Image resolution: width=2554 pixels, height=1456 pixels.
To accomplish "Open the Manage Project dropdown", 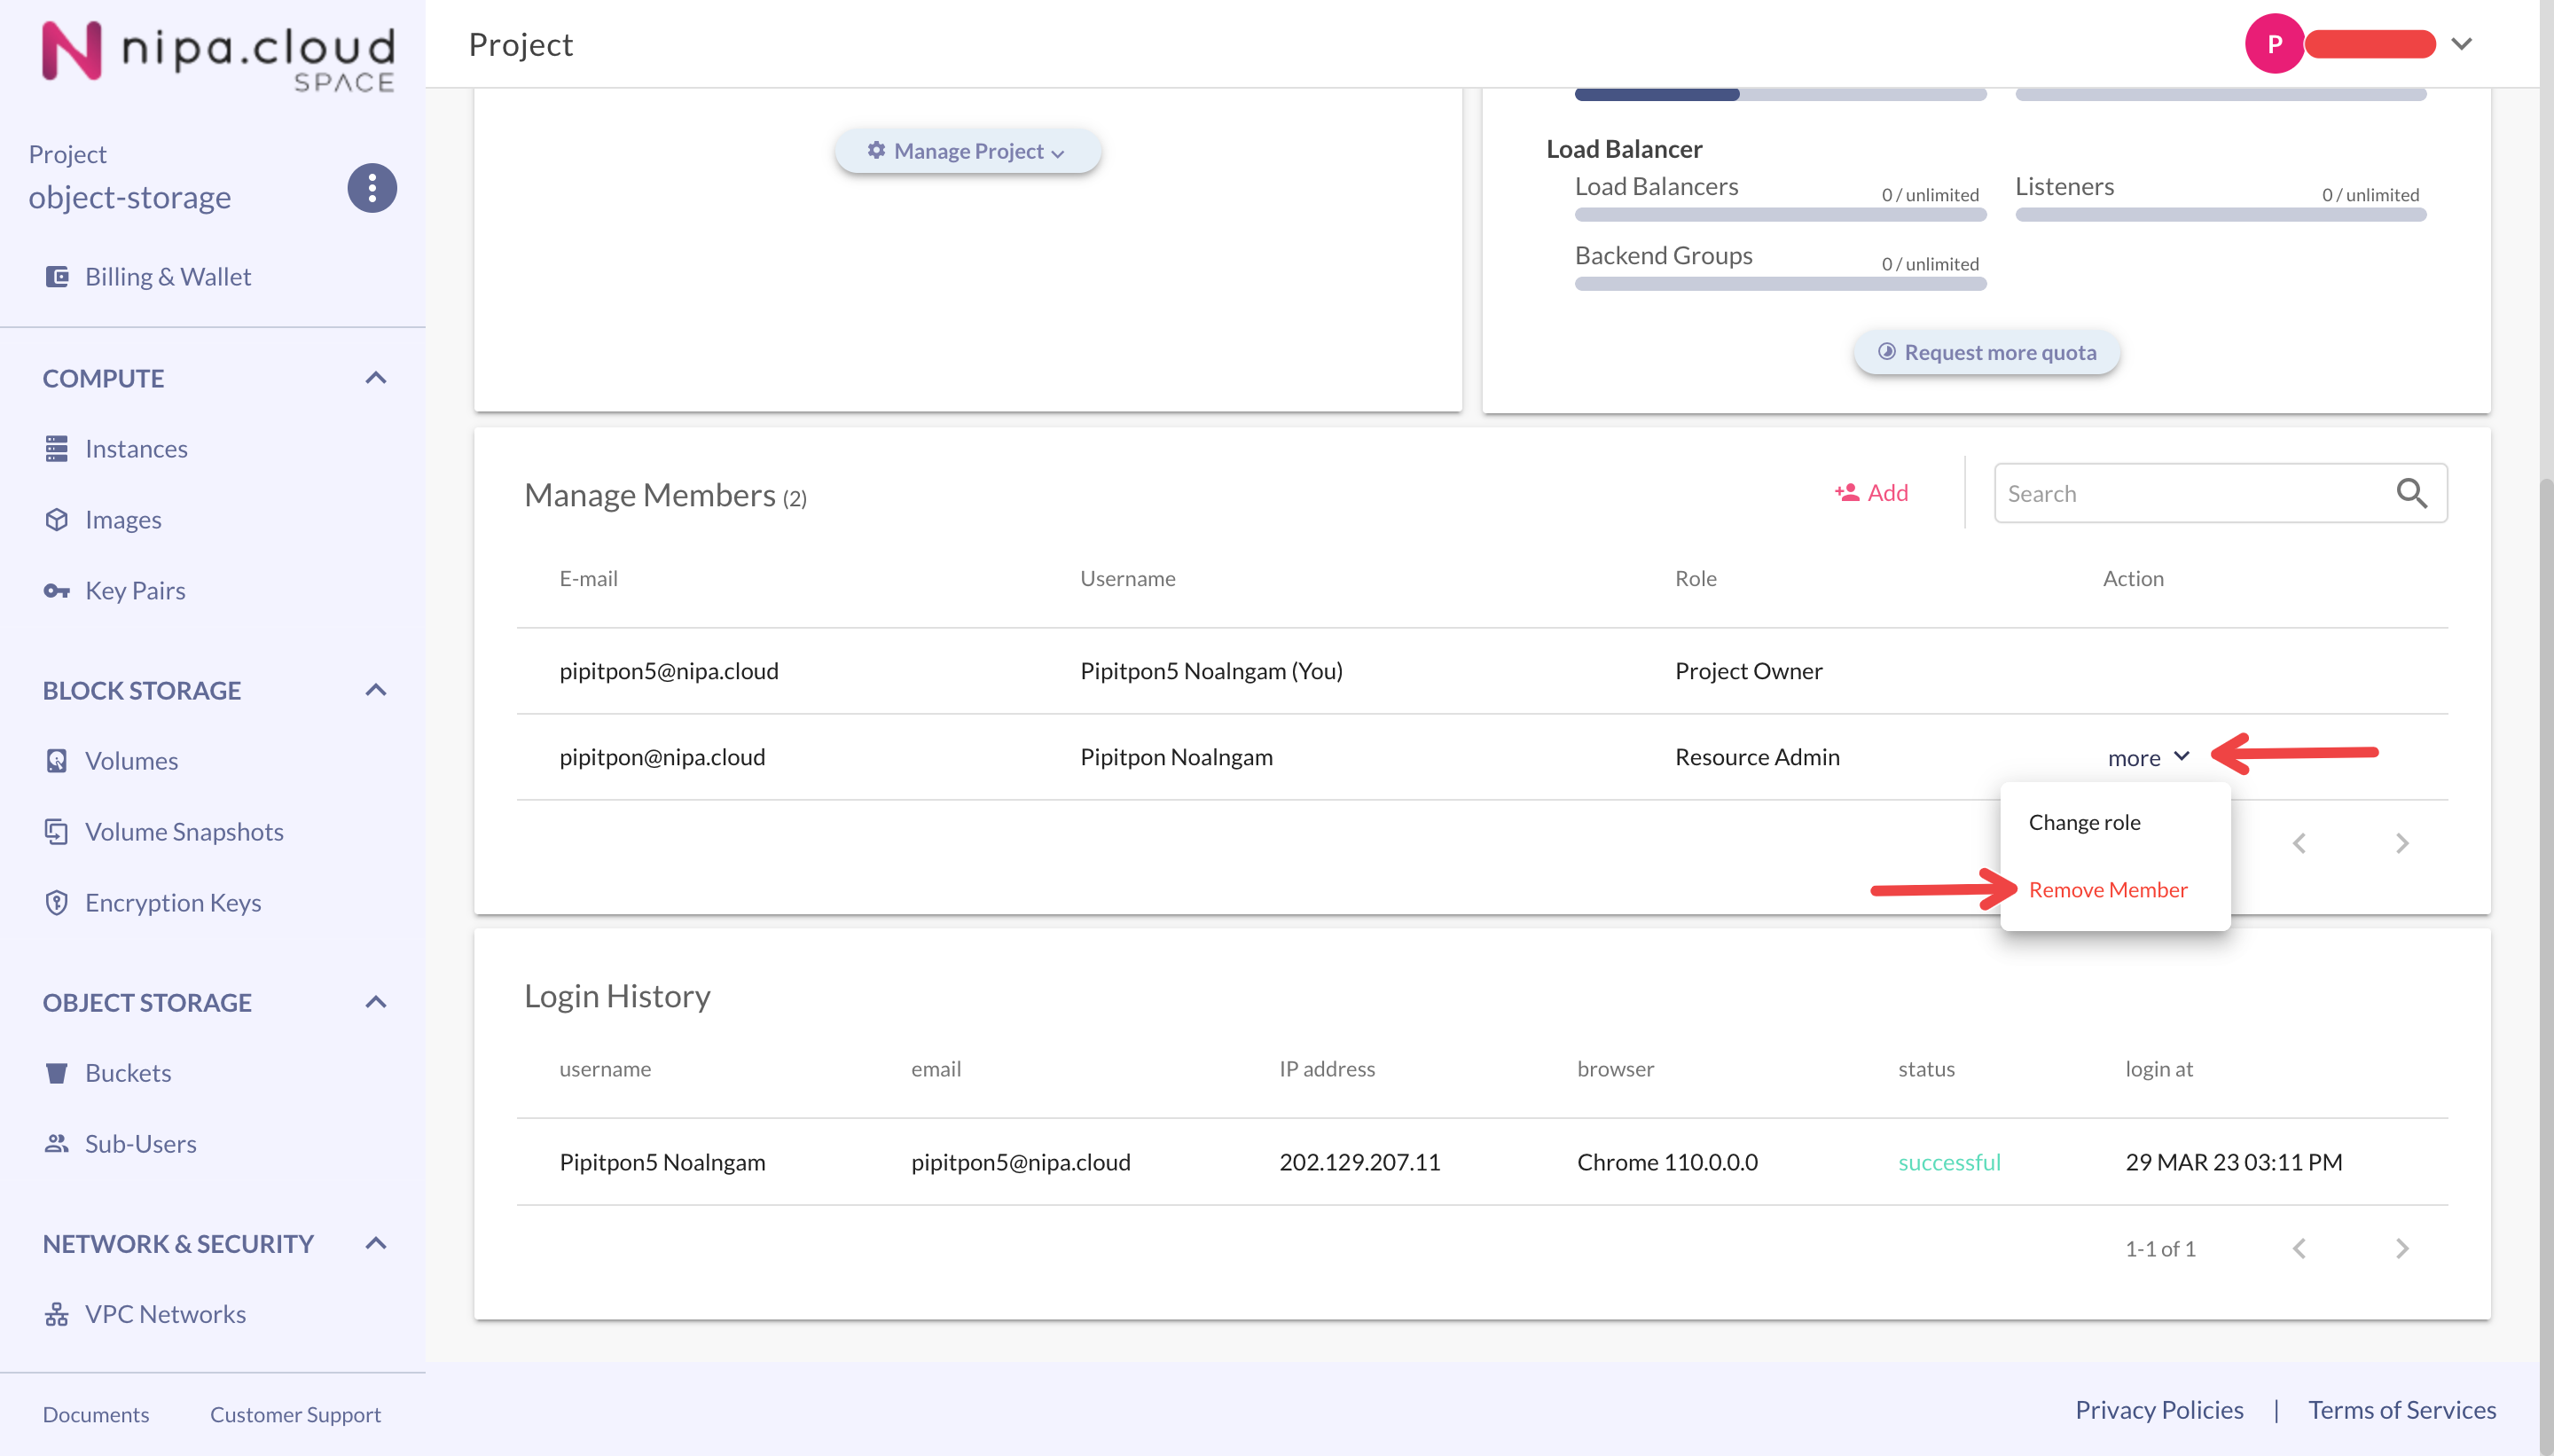I will [967, 151].
